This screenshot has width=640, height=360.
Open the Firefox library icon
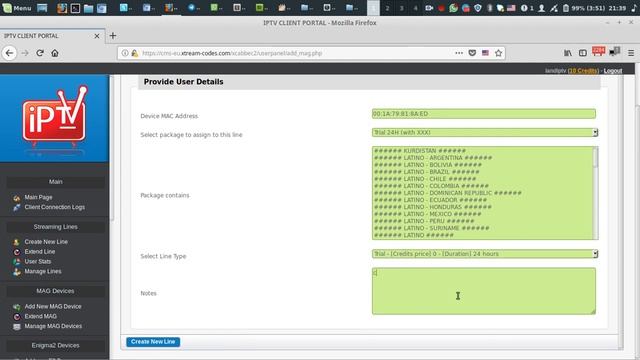[x=568, y=53]
